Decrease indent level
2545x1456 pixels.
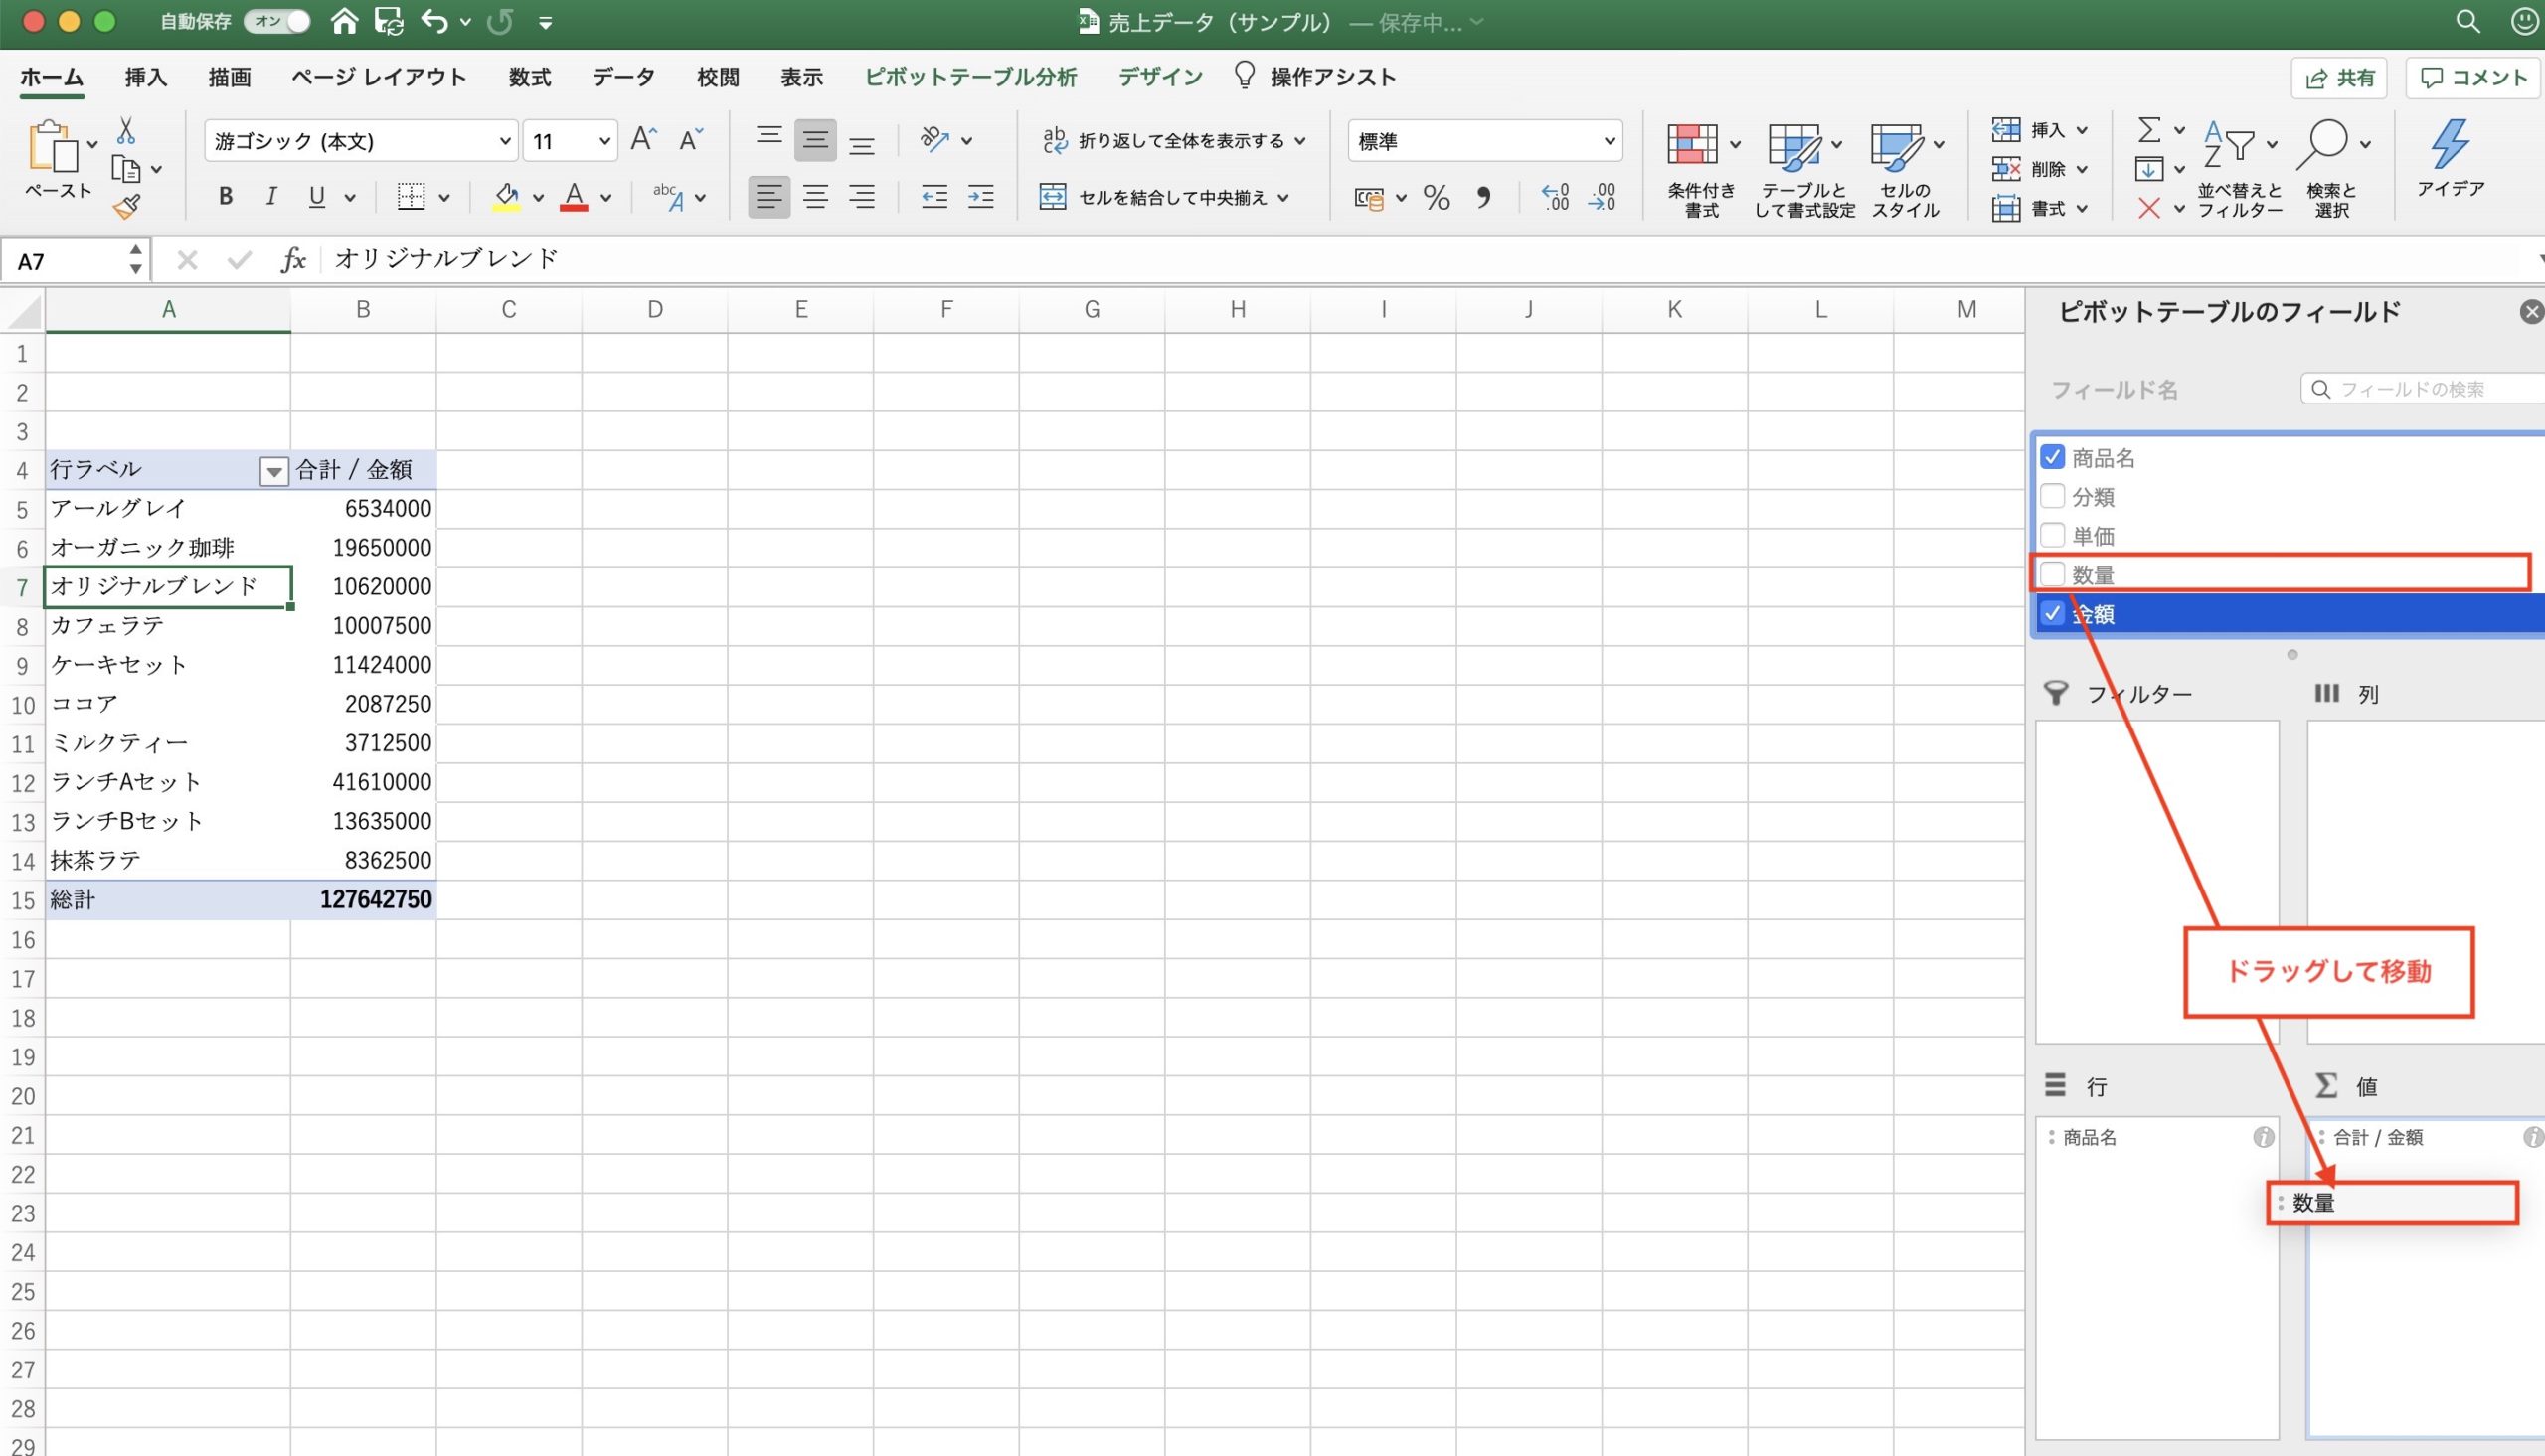pos(934,197)
